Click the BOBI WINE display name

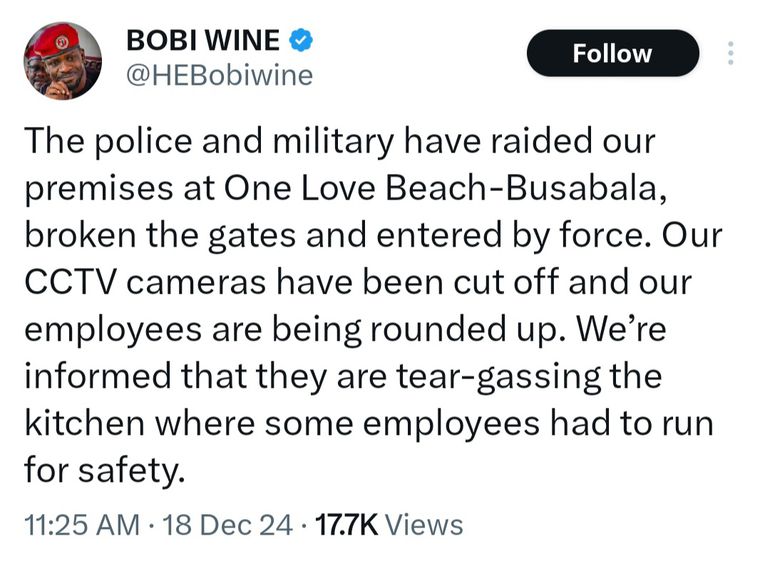203,42
